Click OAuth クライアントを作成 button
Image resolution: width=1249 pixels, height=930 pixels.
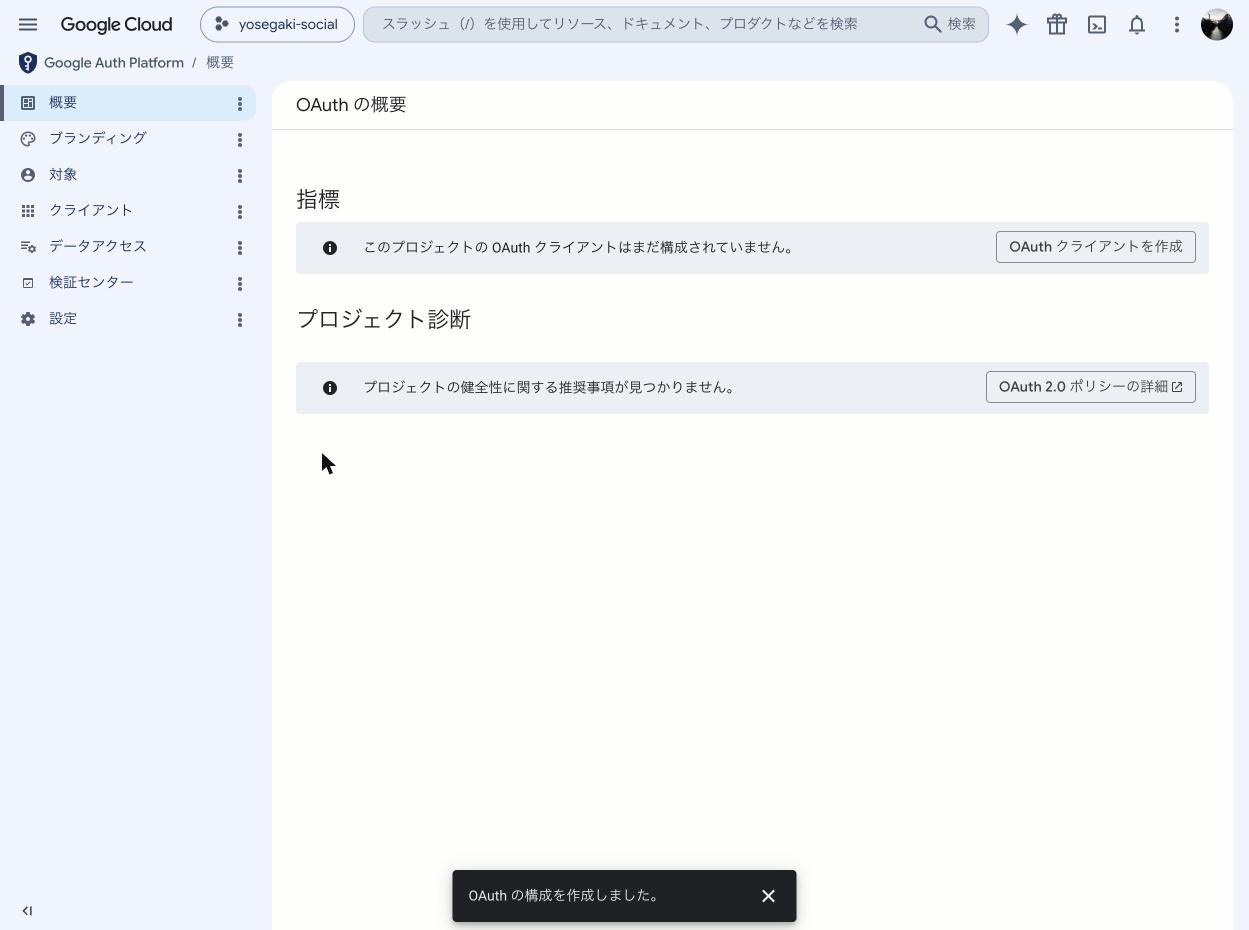click(1096, 247)
